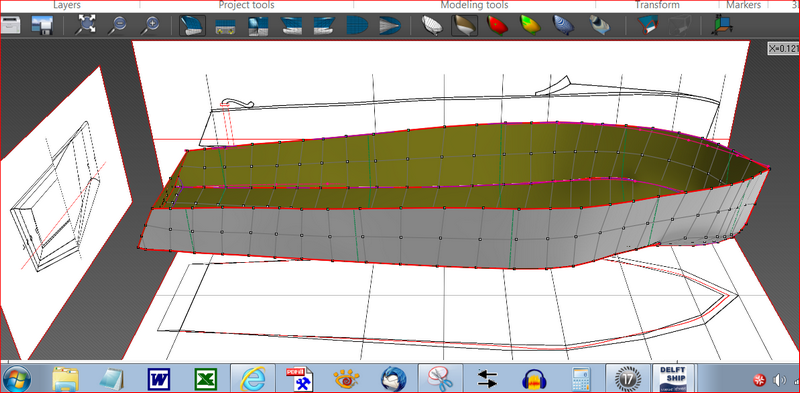Click the coordinate axes cube icon
Viewport: 800px width, 393px height.
coord(723,25)
